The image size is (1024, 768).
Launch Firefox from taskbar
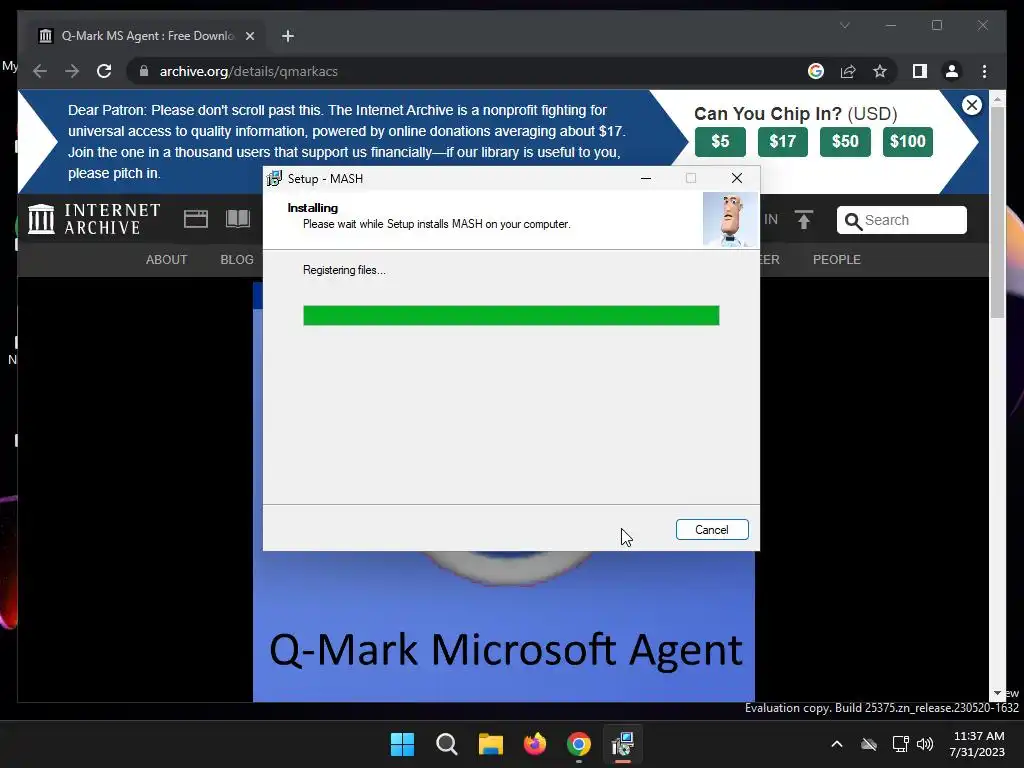tap(535, 744)
